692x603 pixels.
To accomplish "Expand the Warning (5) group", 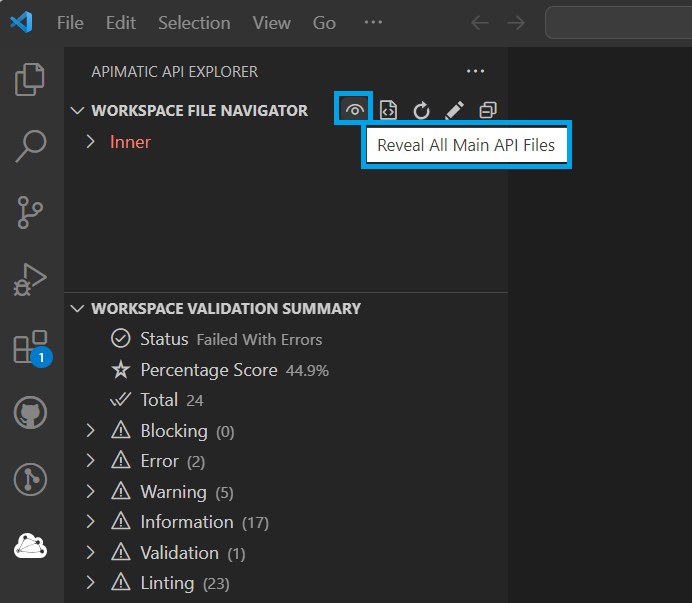I will point(90,491).
